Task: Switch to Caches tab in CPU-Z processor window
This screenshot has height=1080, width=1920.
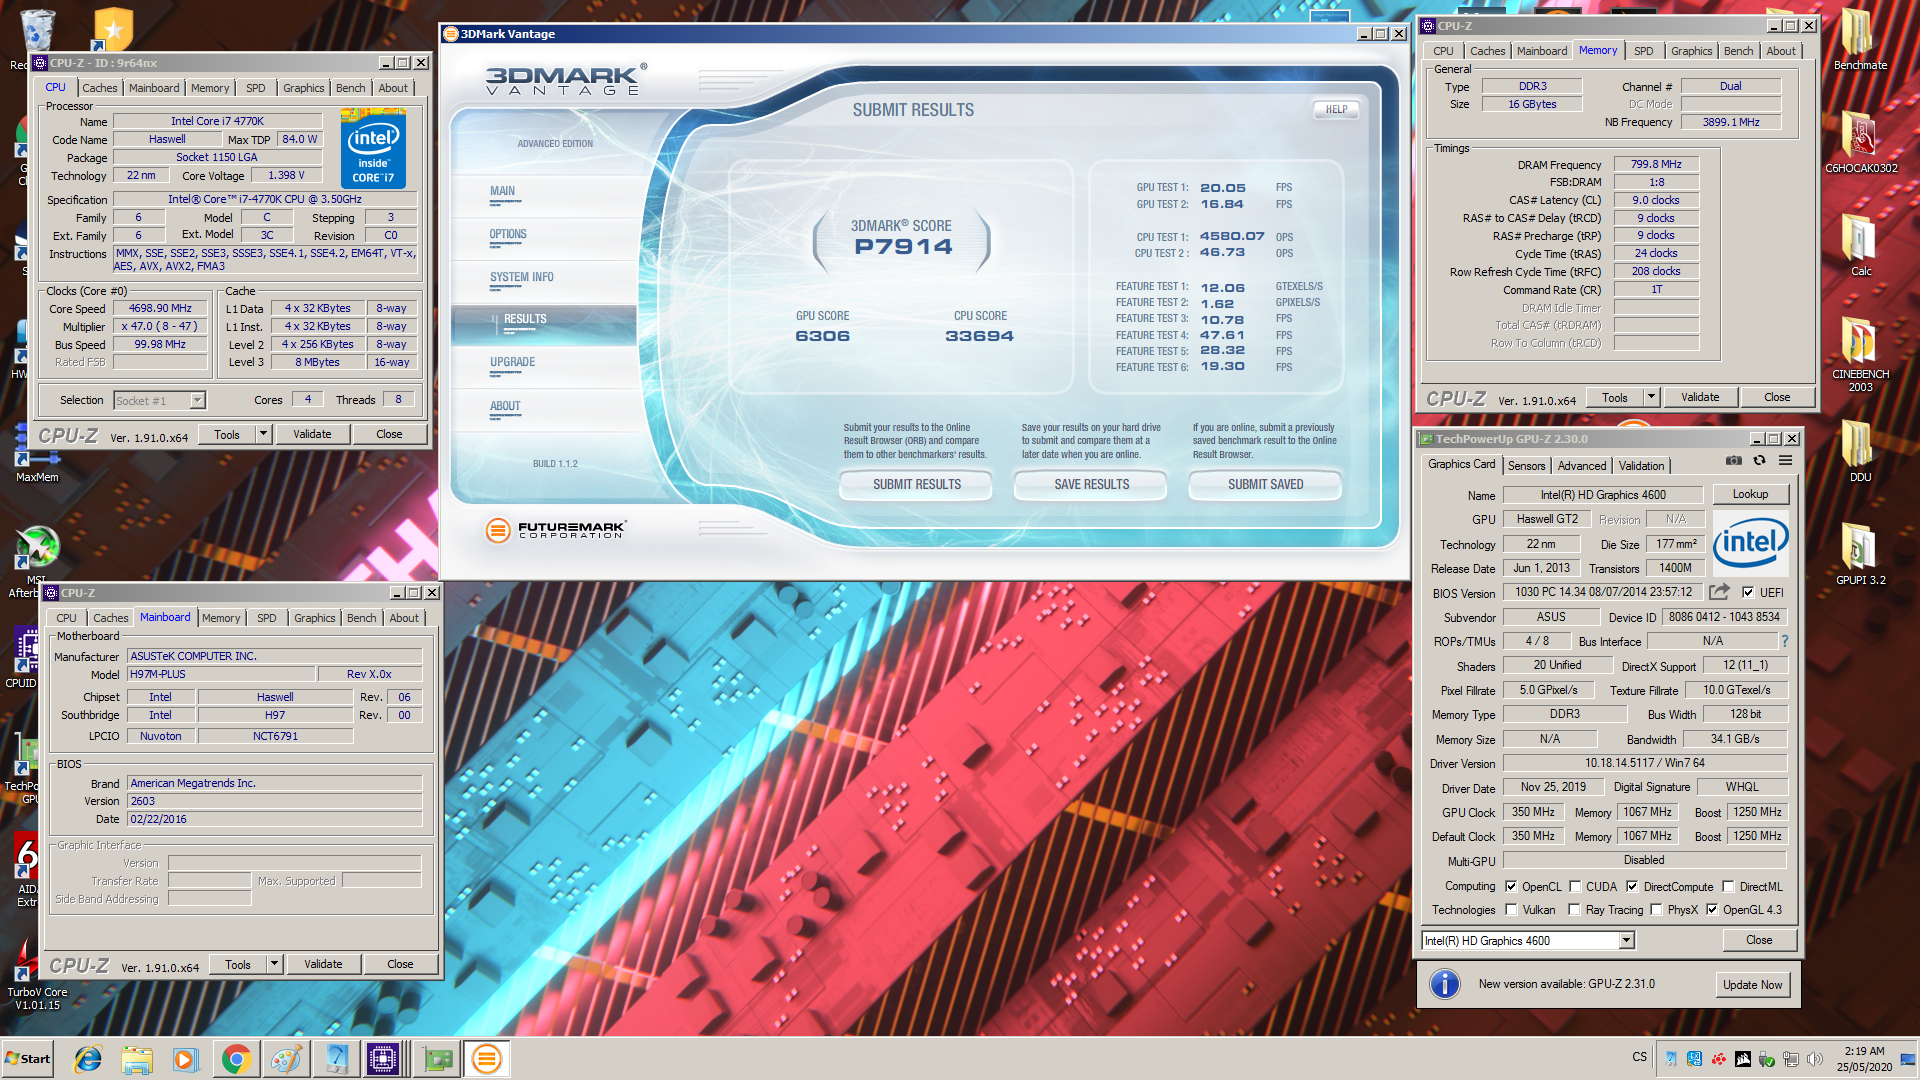Action: (x=99, y=88)
